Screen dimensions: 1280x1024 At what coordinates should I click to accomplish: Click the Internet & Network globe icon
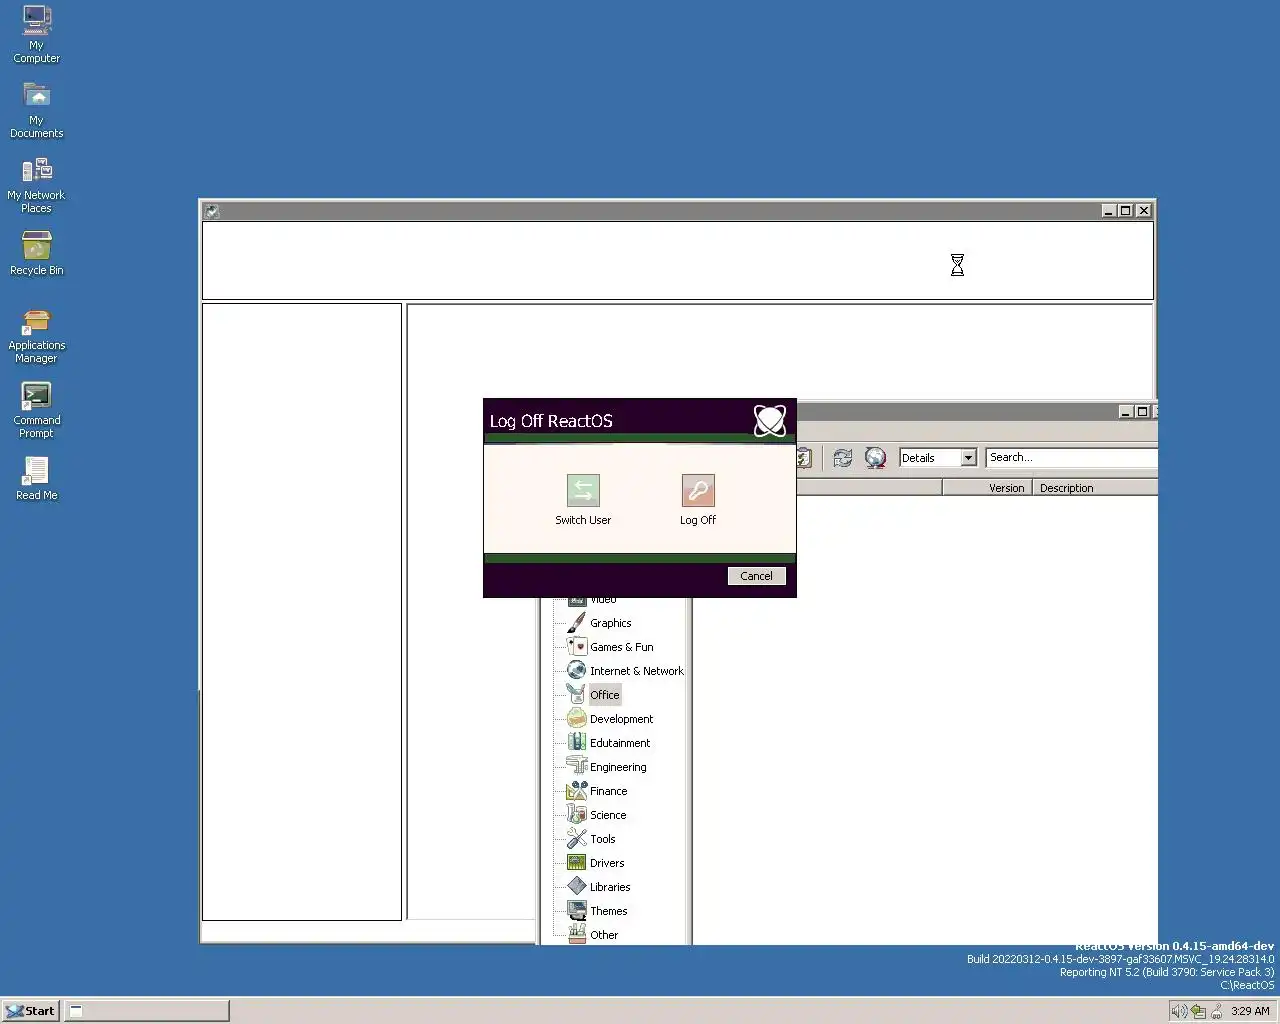pyautogui.click(x=576, y=671)
